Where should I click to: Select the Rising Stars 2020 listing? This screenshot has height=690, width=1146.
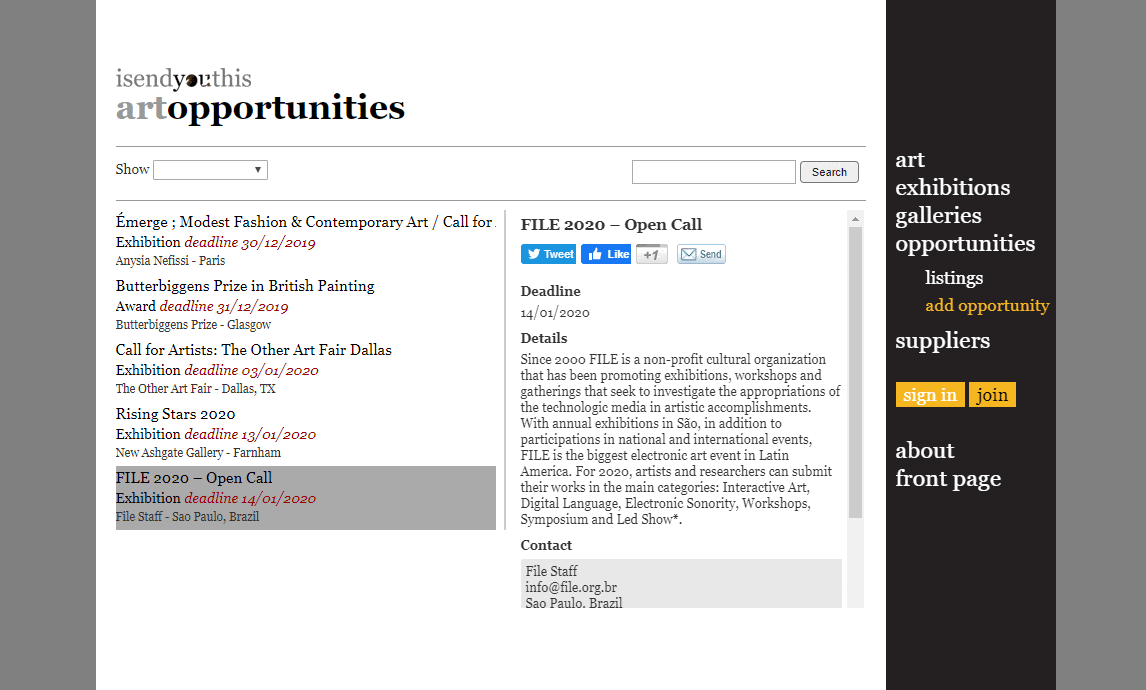click(x=176, y=414)
